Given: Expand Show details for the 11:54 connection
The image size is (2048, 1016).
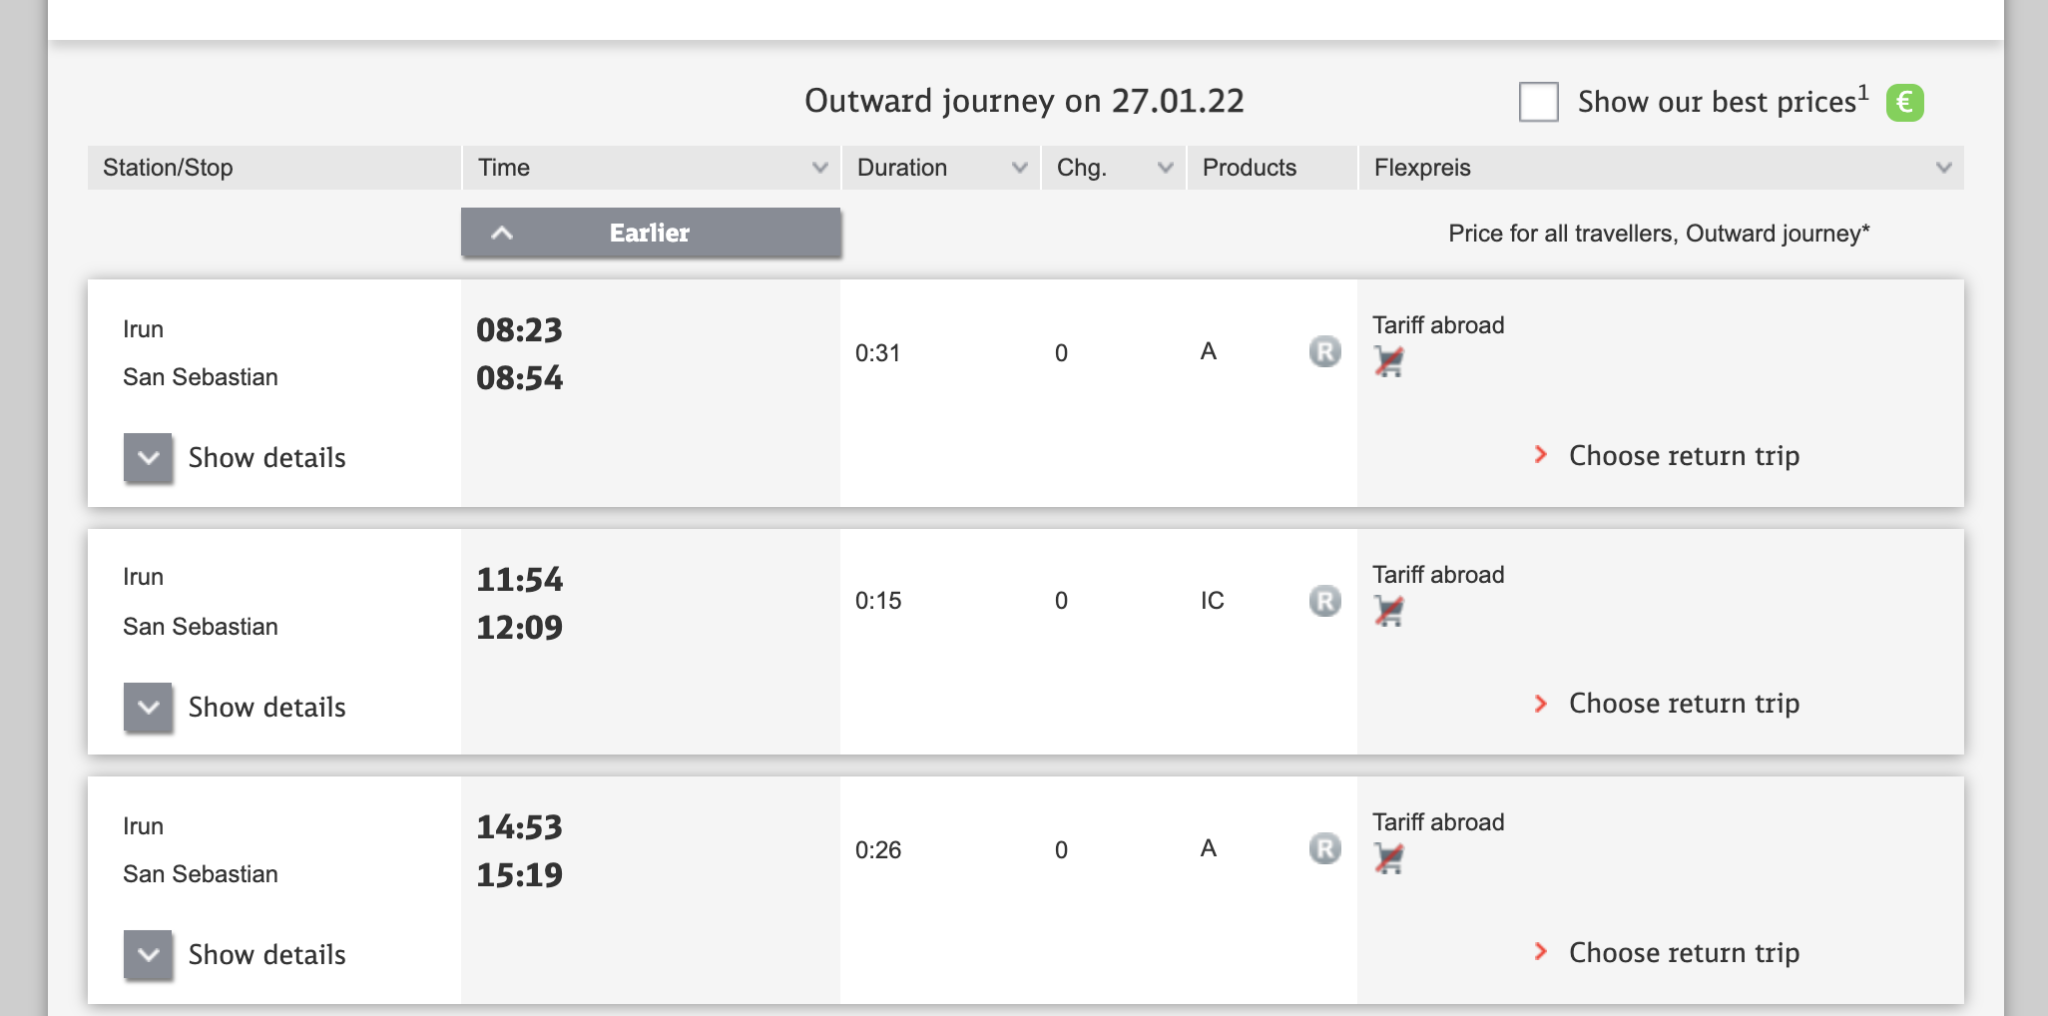Looking at the screenshot, I should 149,707.
